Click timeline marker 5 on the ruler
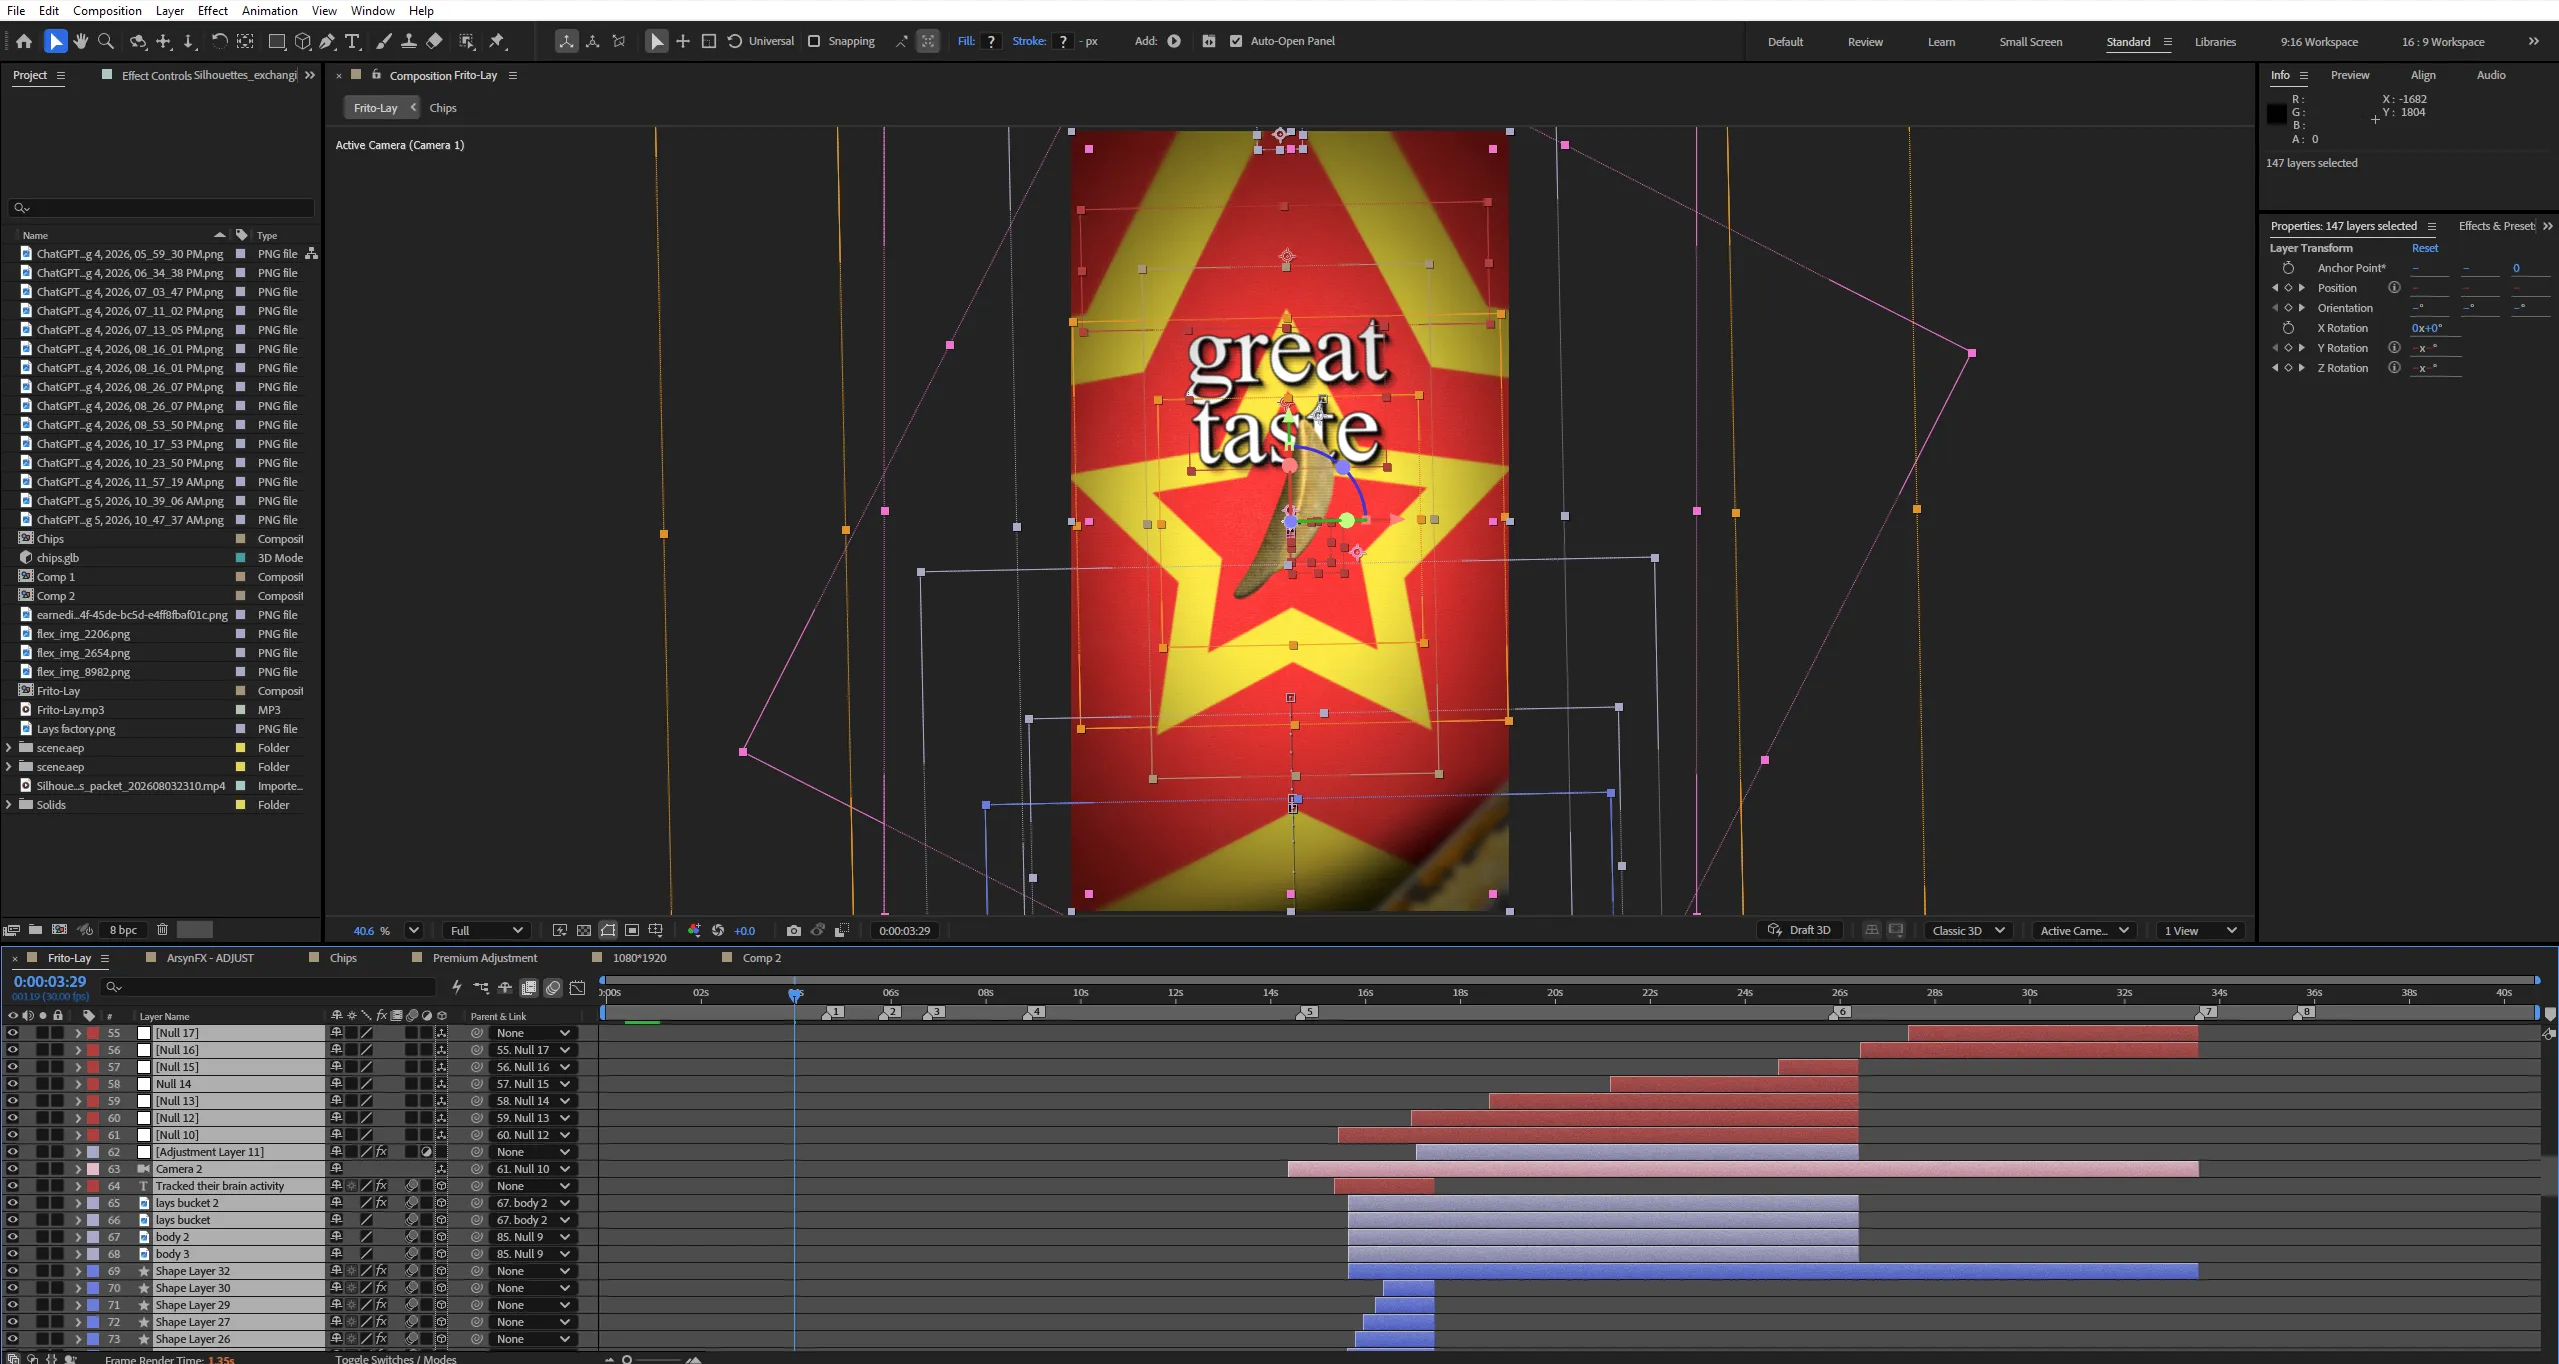Viewport: 2559px width, 1364px height. 1307,1012
